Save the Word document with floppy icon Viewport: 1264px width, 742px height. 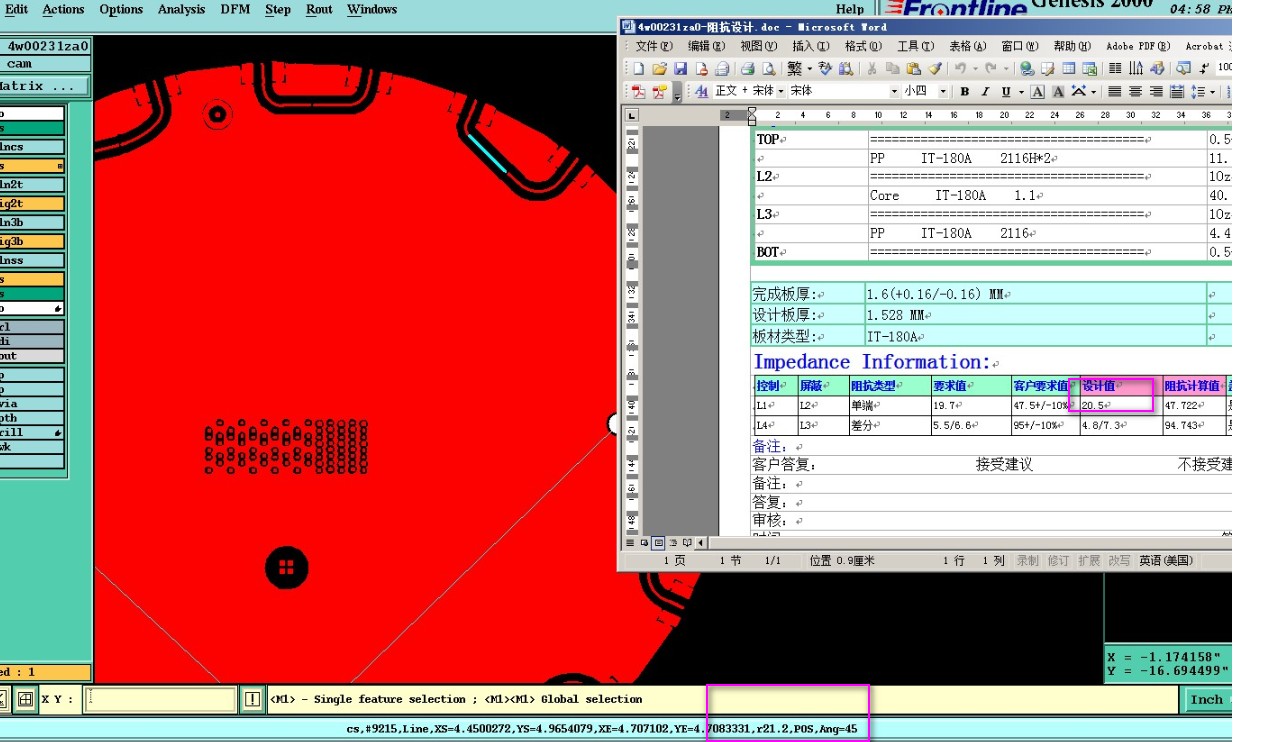[680, 68]
